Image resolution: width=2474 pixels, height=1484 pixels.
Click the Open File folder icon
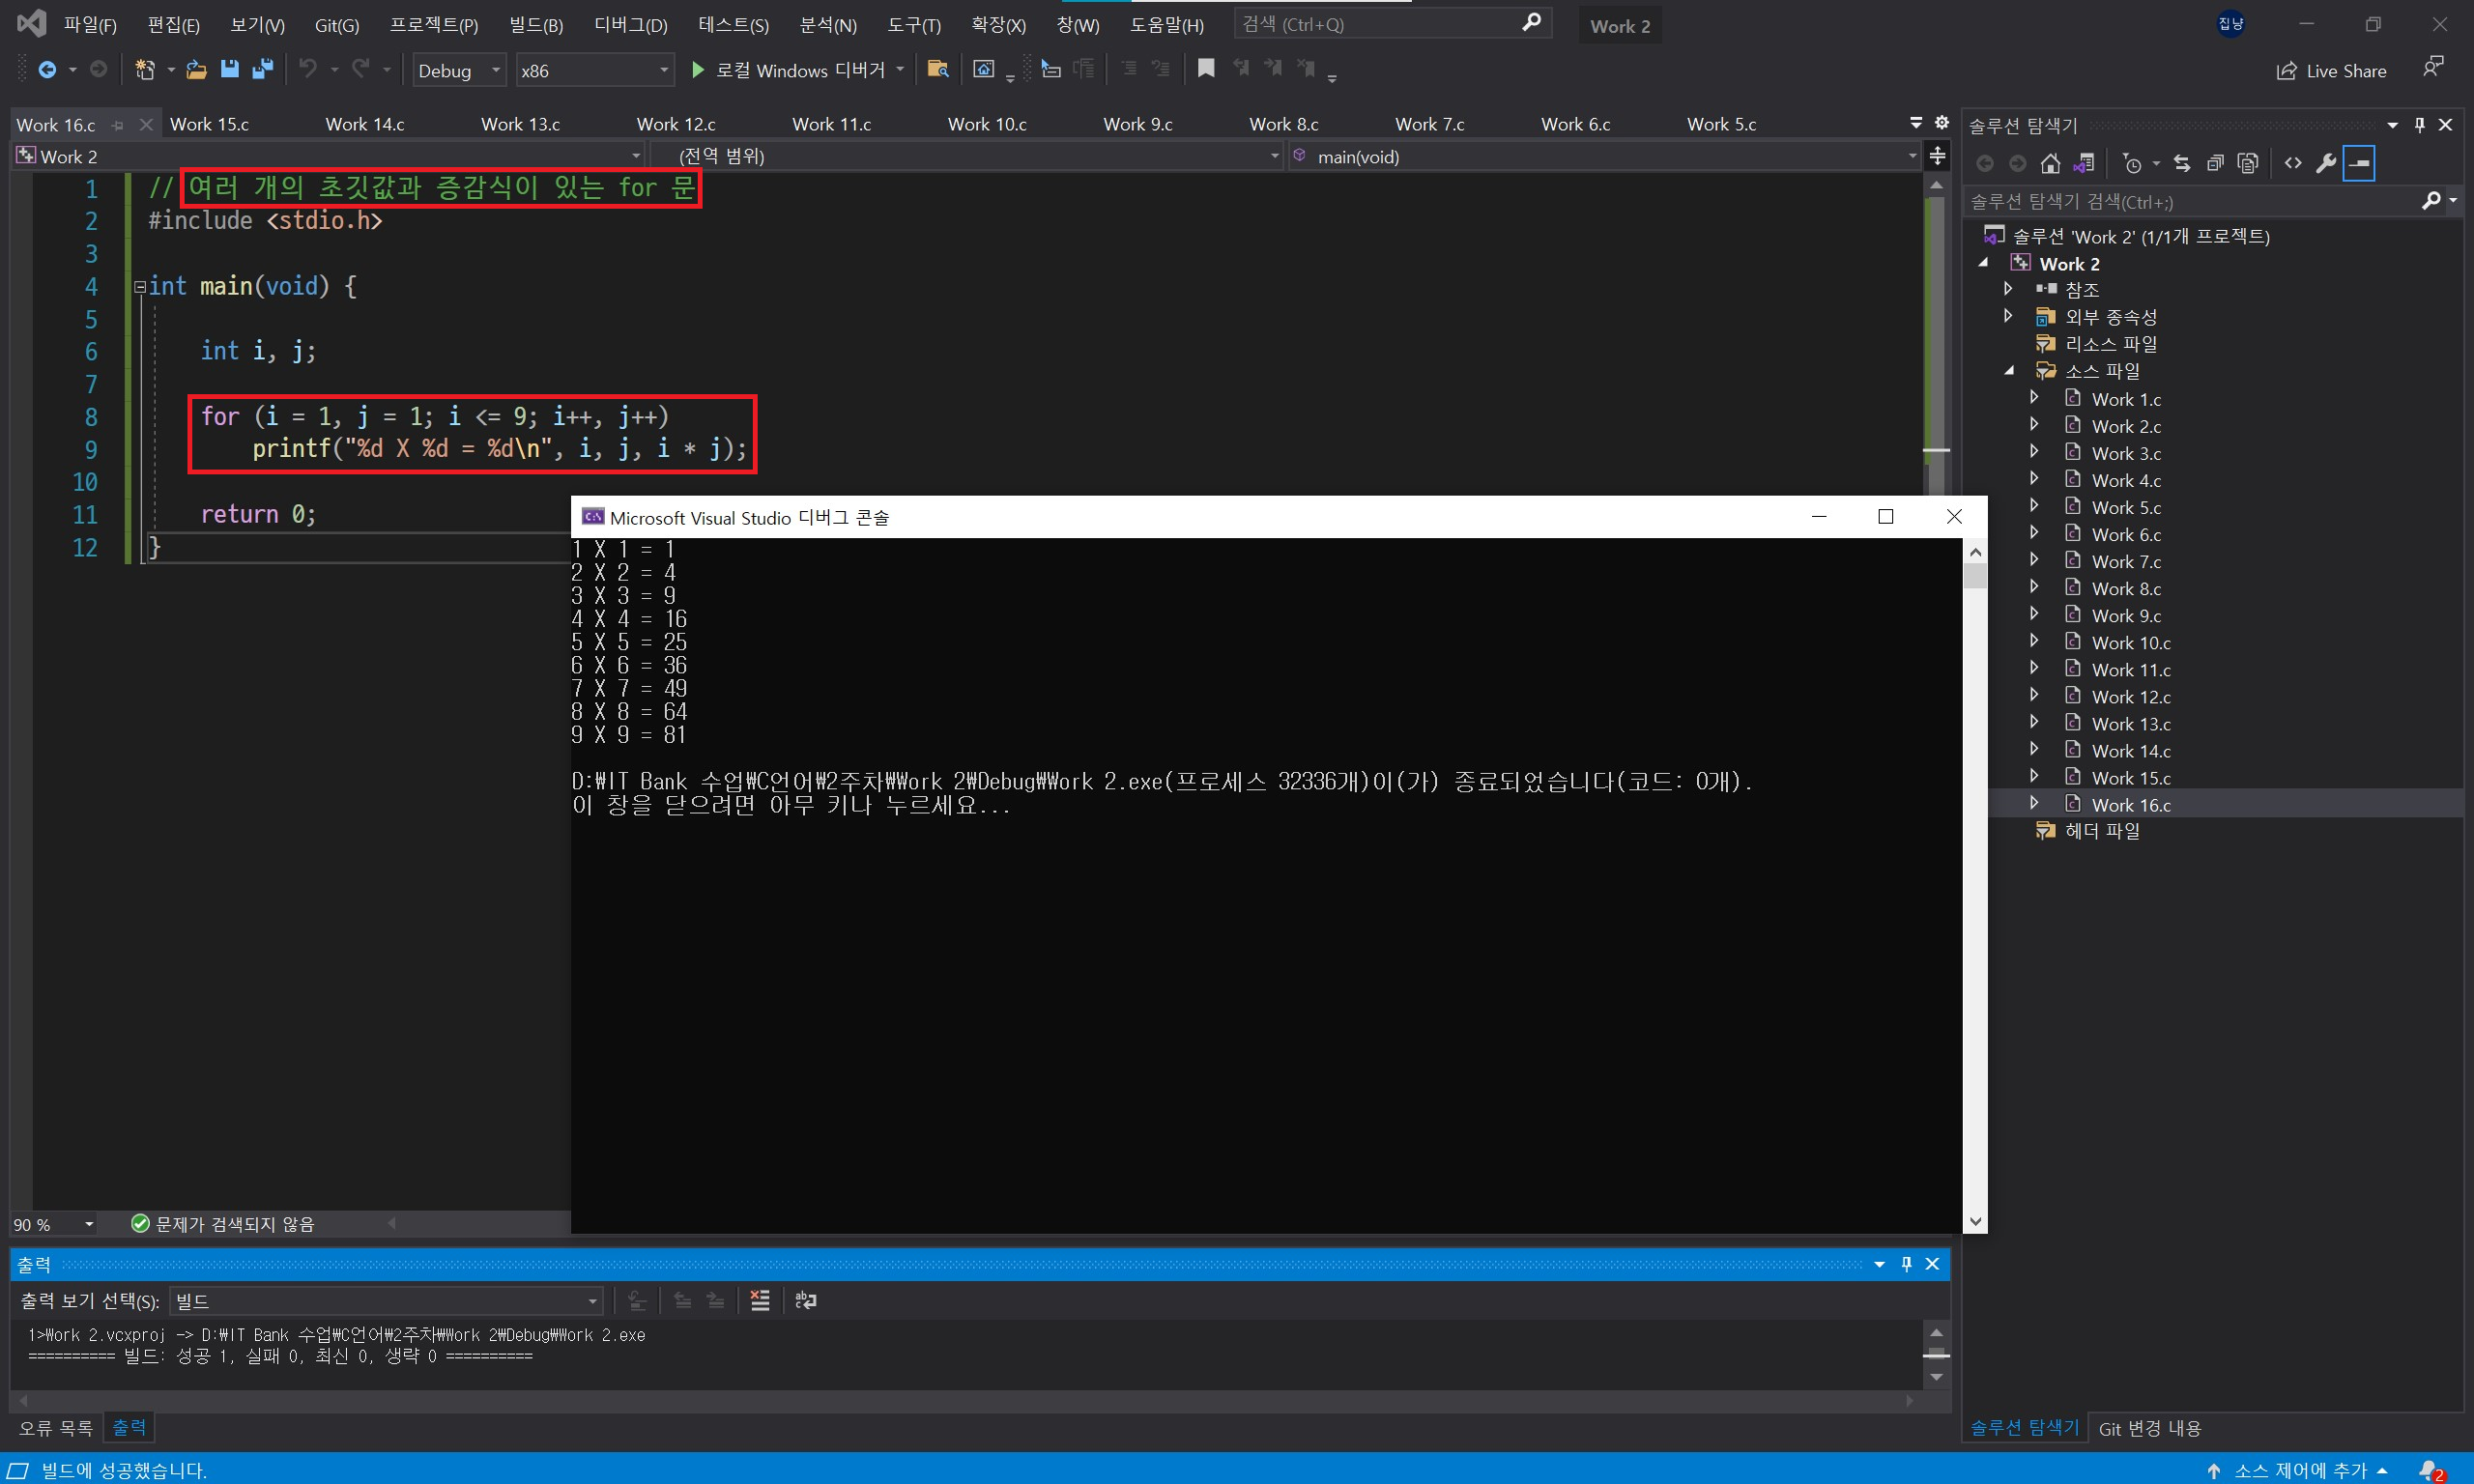[x=197, y=69]
